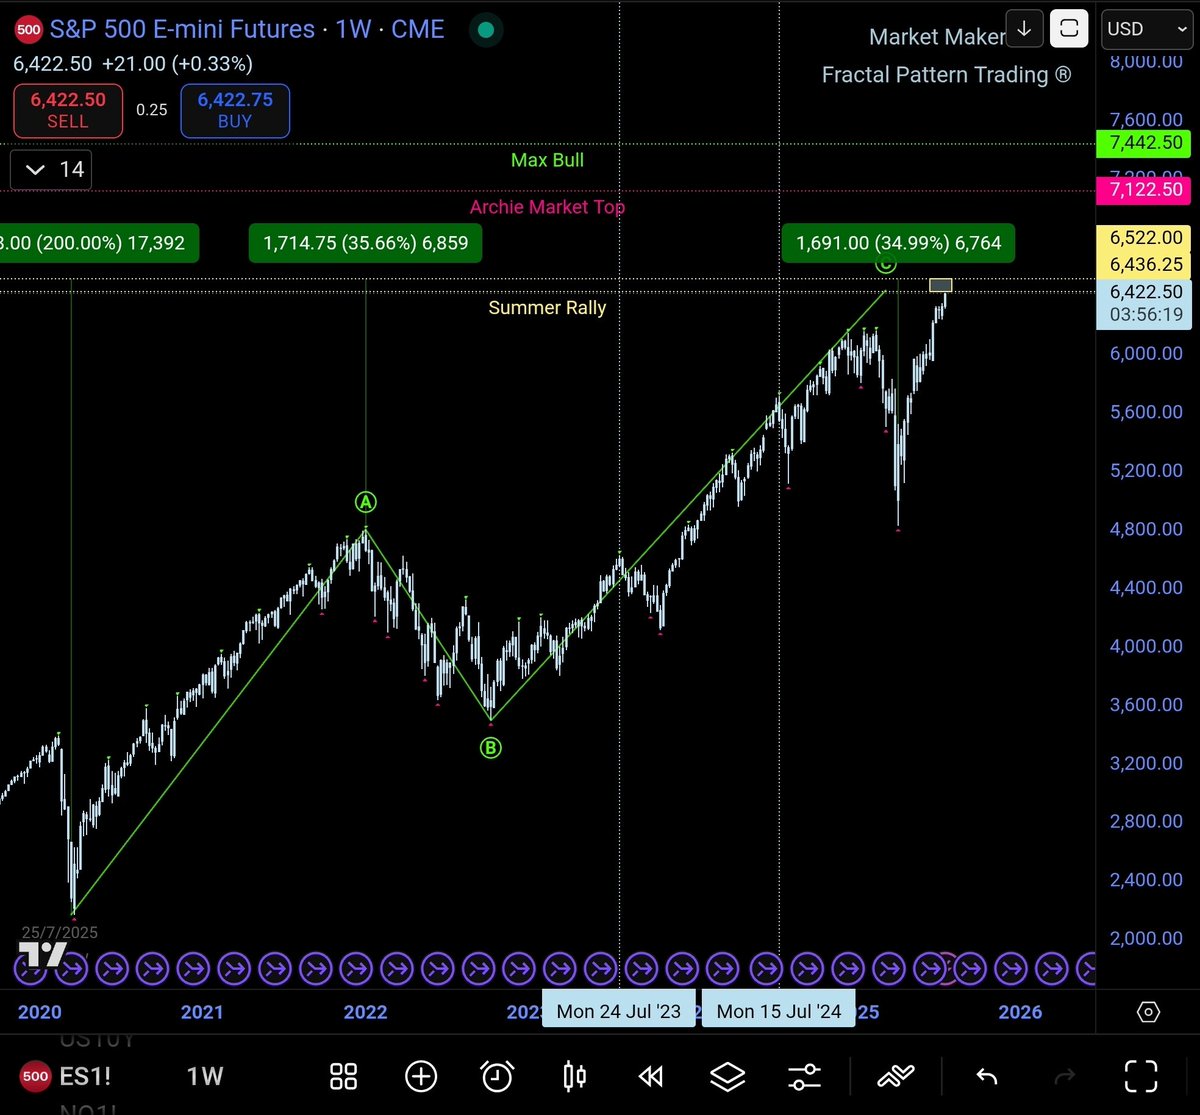The image size is (1200, 1115).
Task: Tap the 03:56:19 countdown timer
Action: (x=1146, y=315)
